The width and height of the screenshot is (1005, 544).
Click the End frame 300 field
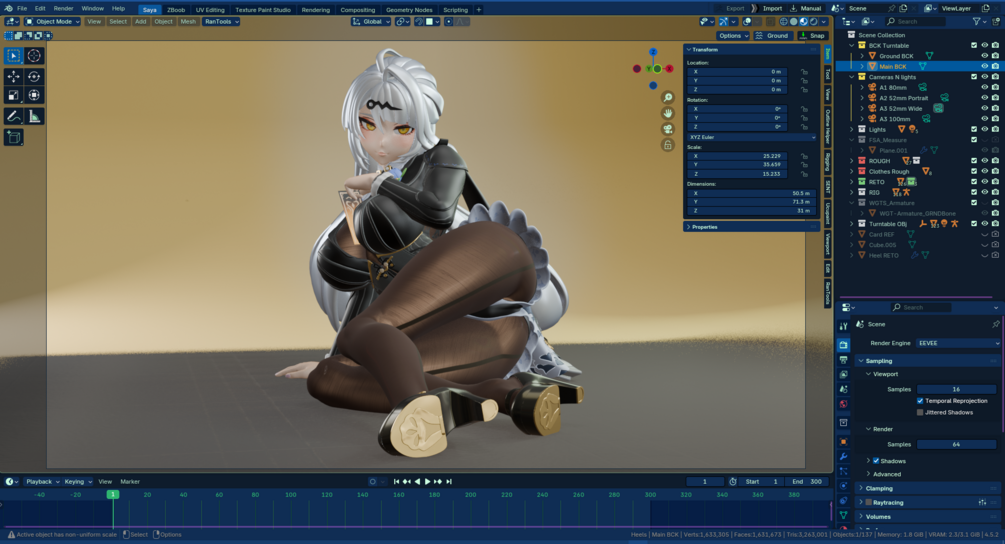click(x=806, y=482)
